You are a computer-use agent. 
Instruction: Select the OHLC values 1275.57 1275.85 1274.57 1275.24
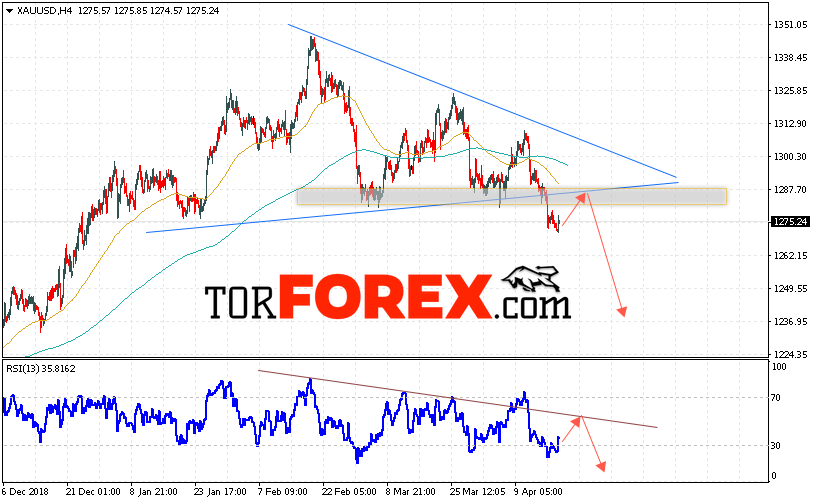point(148,10)
